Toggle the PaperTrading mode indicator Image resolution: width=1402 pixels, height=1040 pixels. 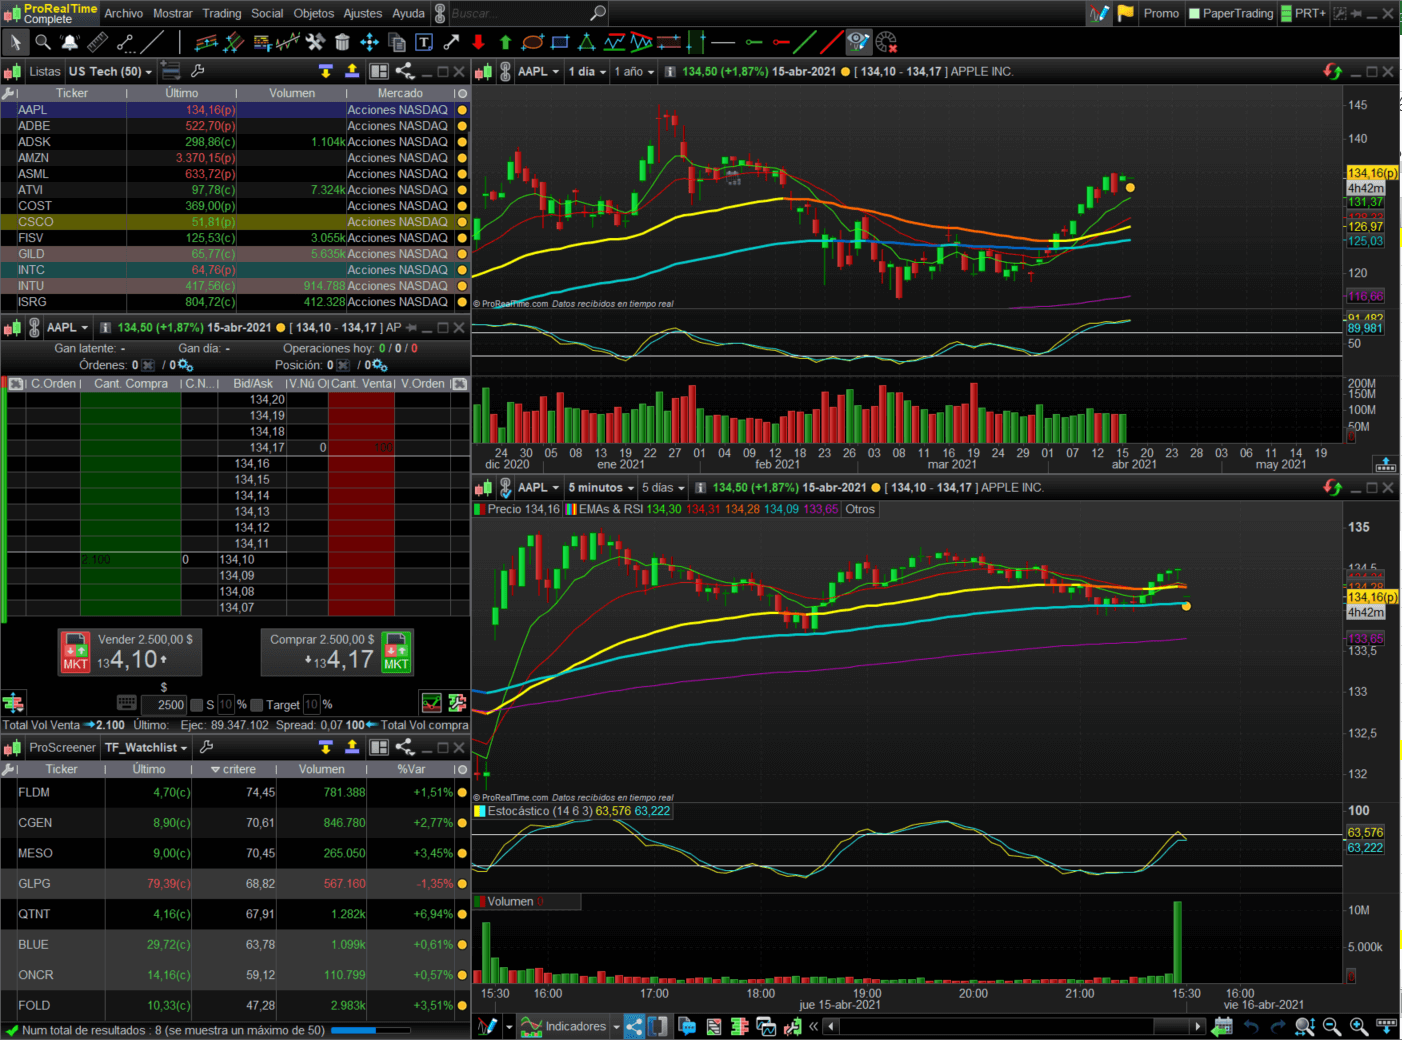1230,13
